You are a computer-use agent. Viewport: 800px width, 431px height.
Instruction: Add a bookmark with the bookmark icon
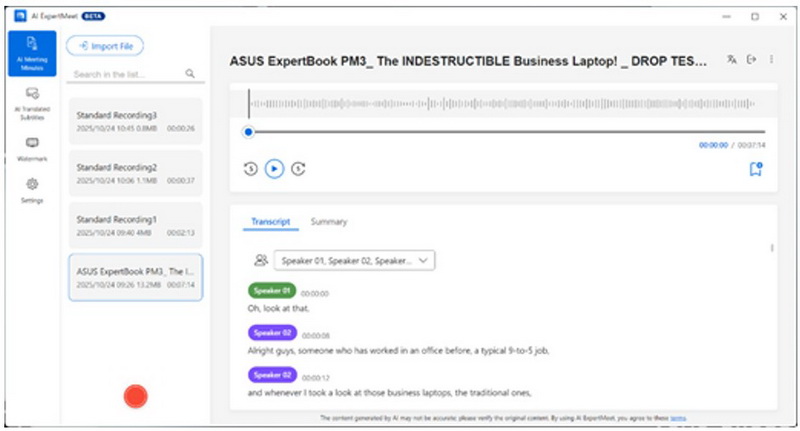click(756, 169)
